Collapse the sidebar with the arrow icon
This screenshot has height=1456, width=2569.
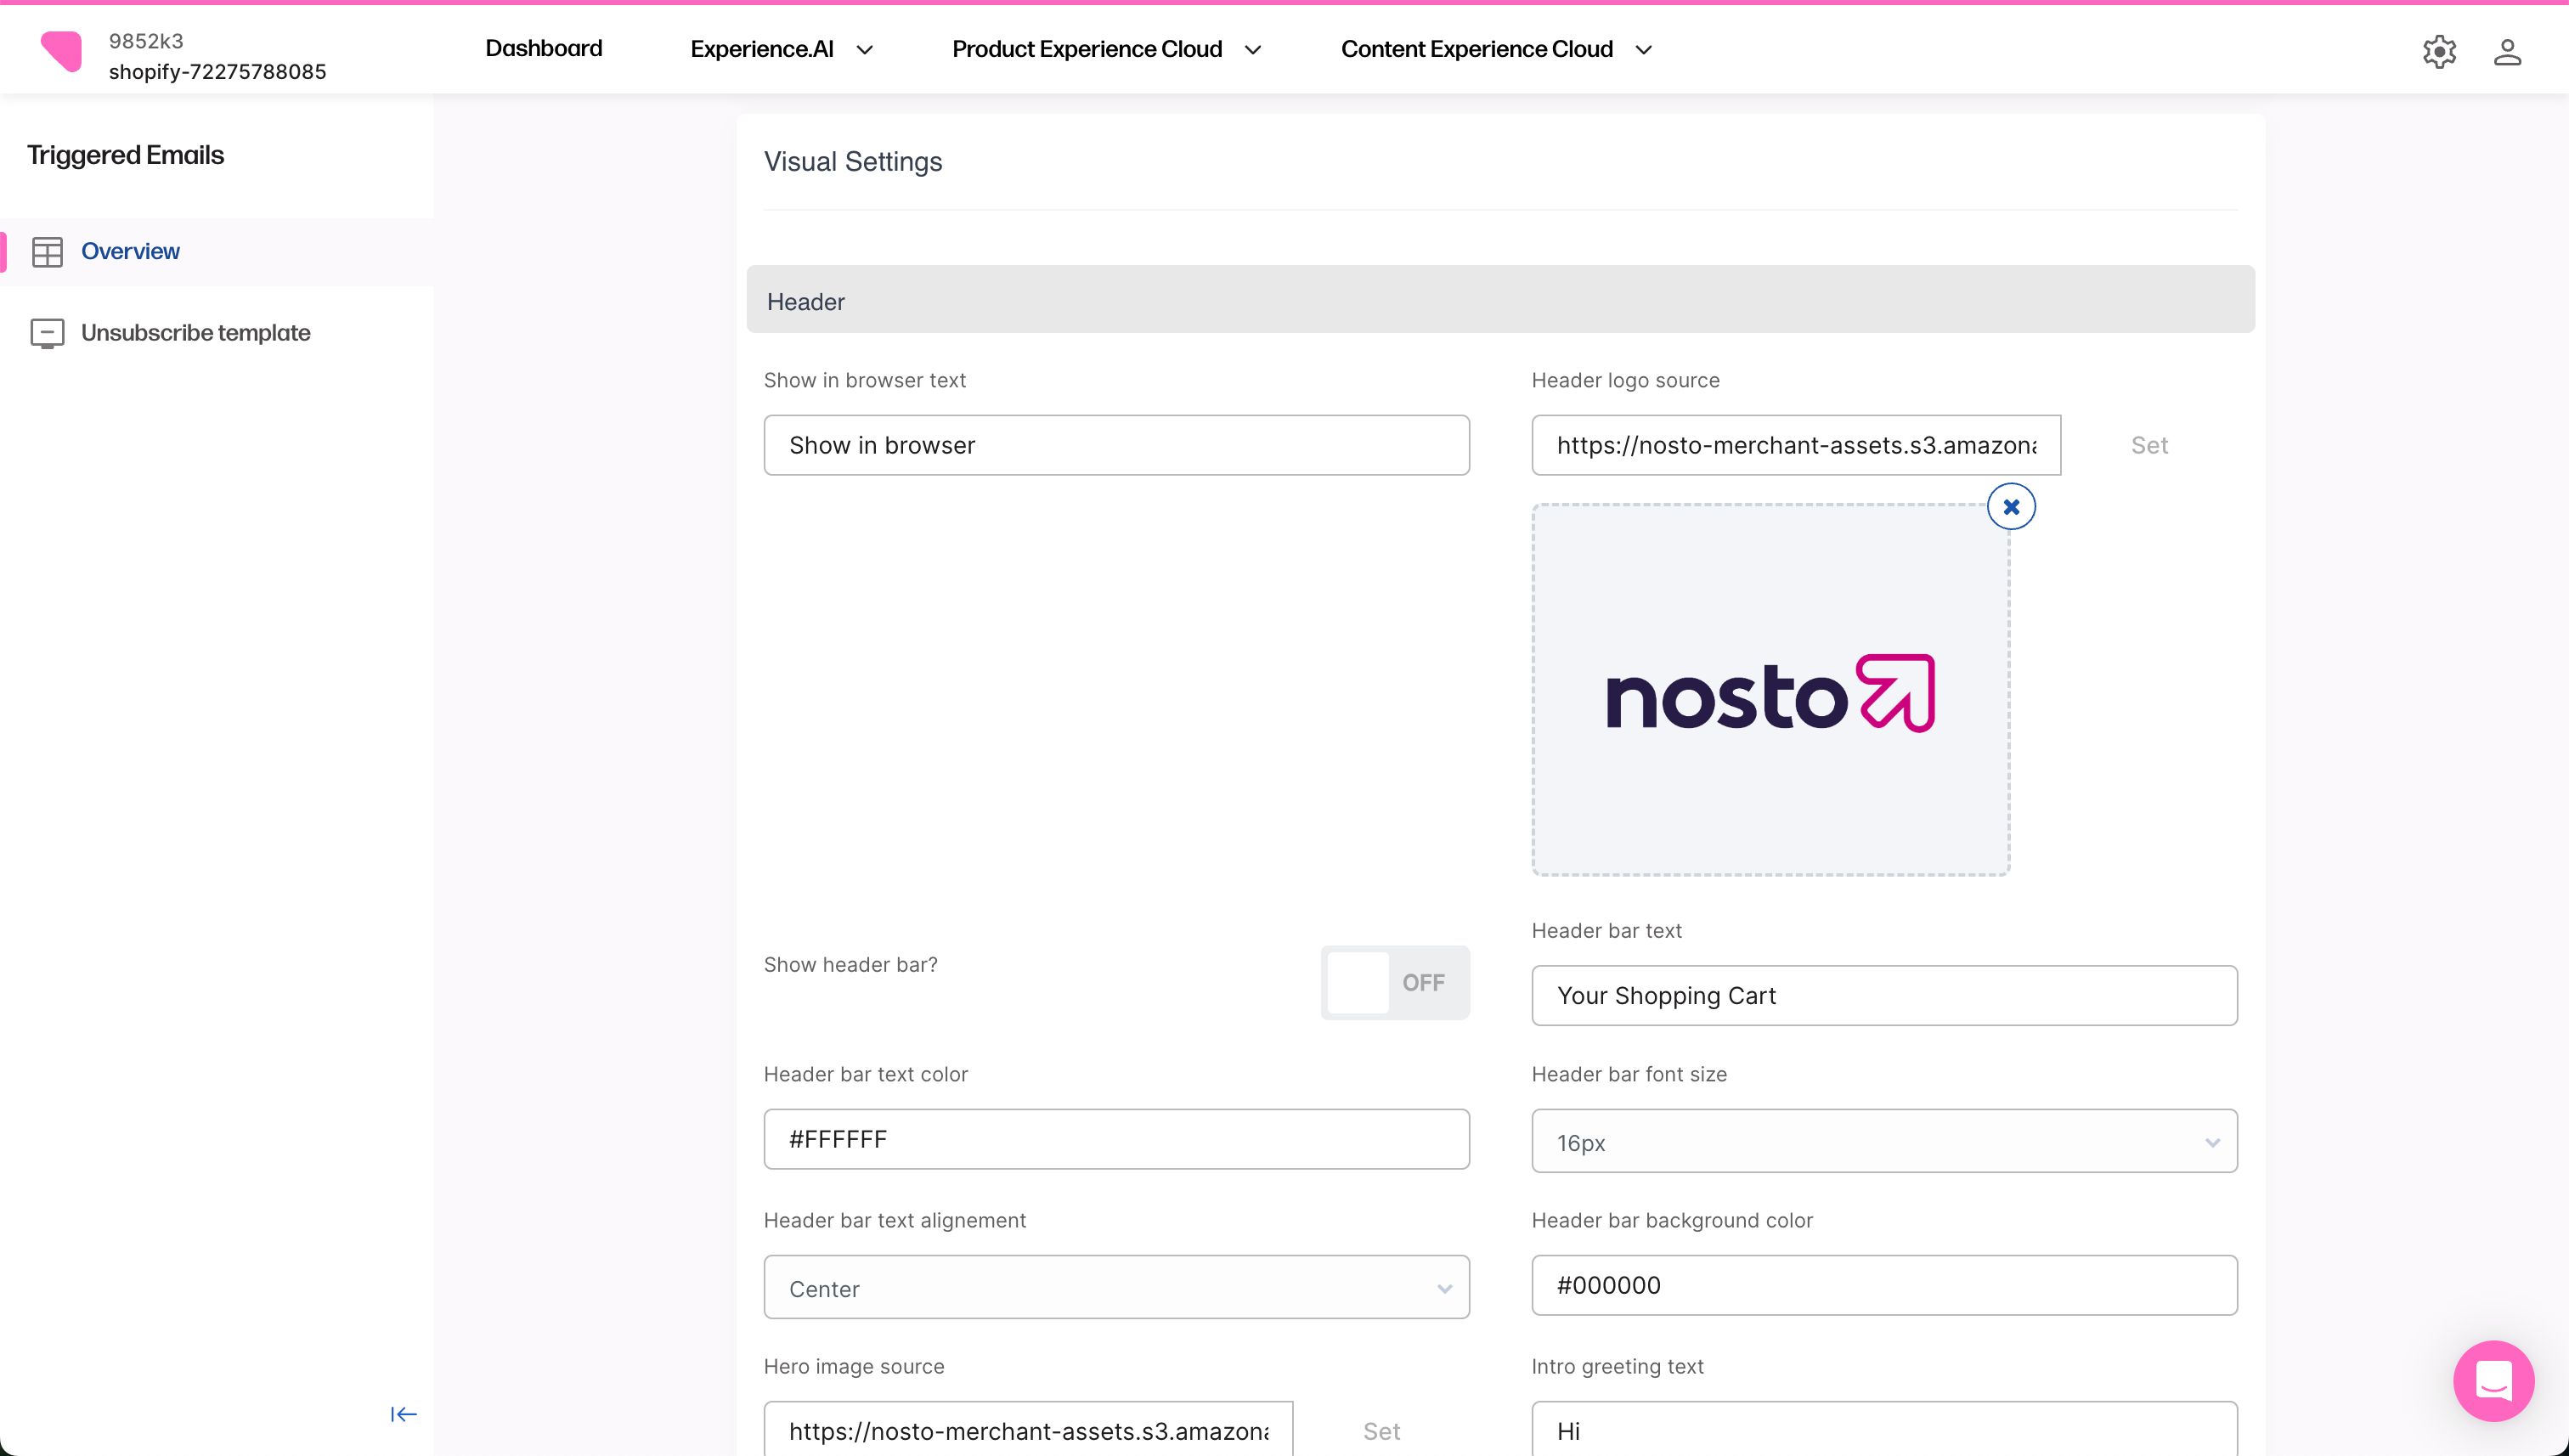pyautogui.click(x=403, y=1414)
